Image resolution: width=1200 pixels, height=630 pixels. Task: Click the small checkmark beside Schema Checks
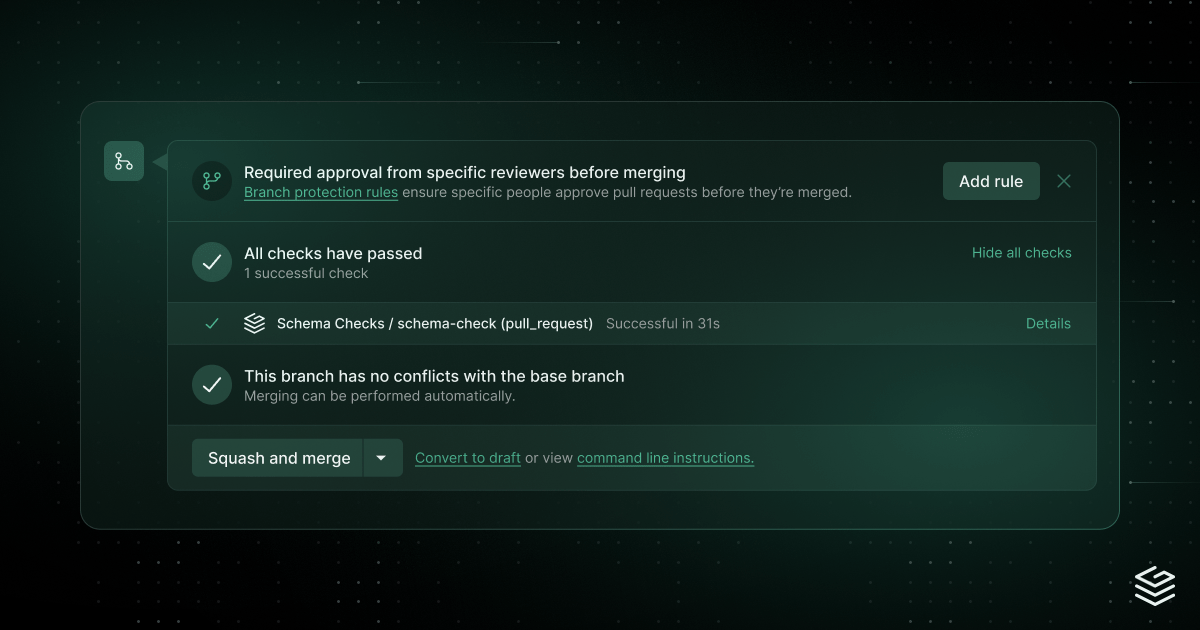click(x=212, y=324)
